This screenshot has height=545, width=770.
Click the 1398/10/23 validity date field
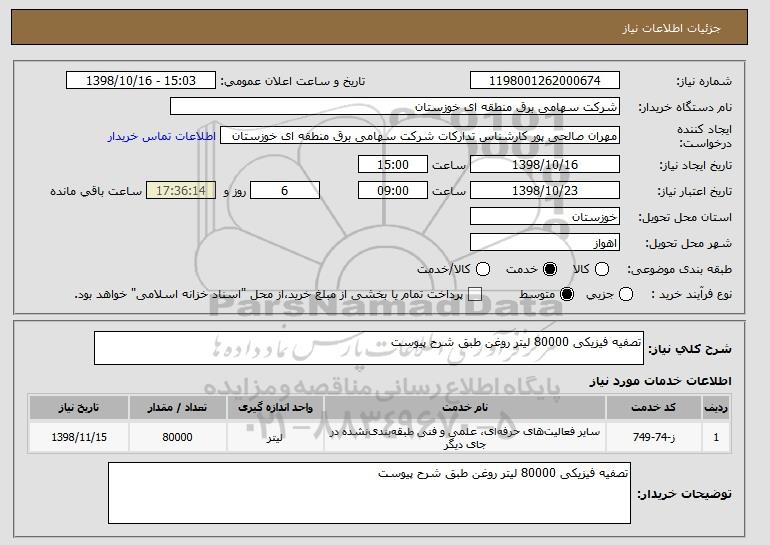coord(545,190)
